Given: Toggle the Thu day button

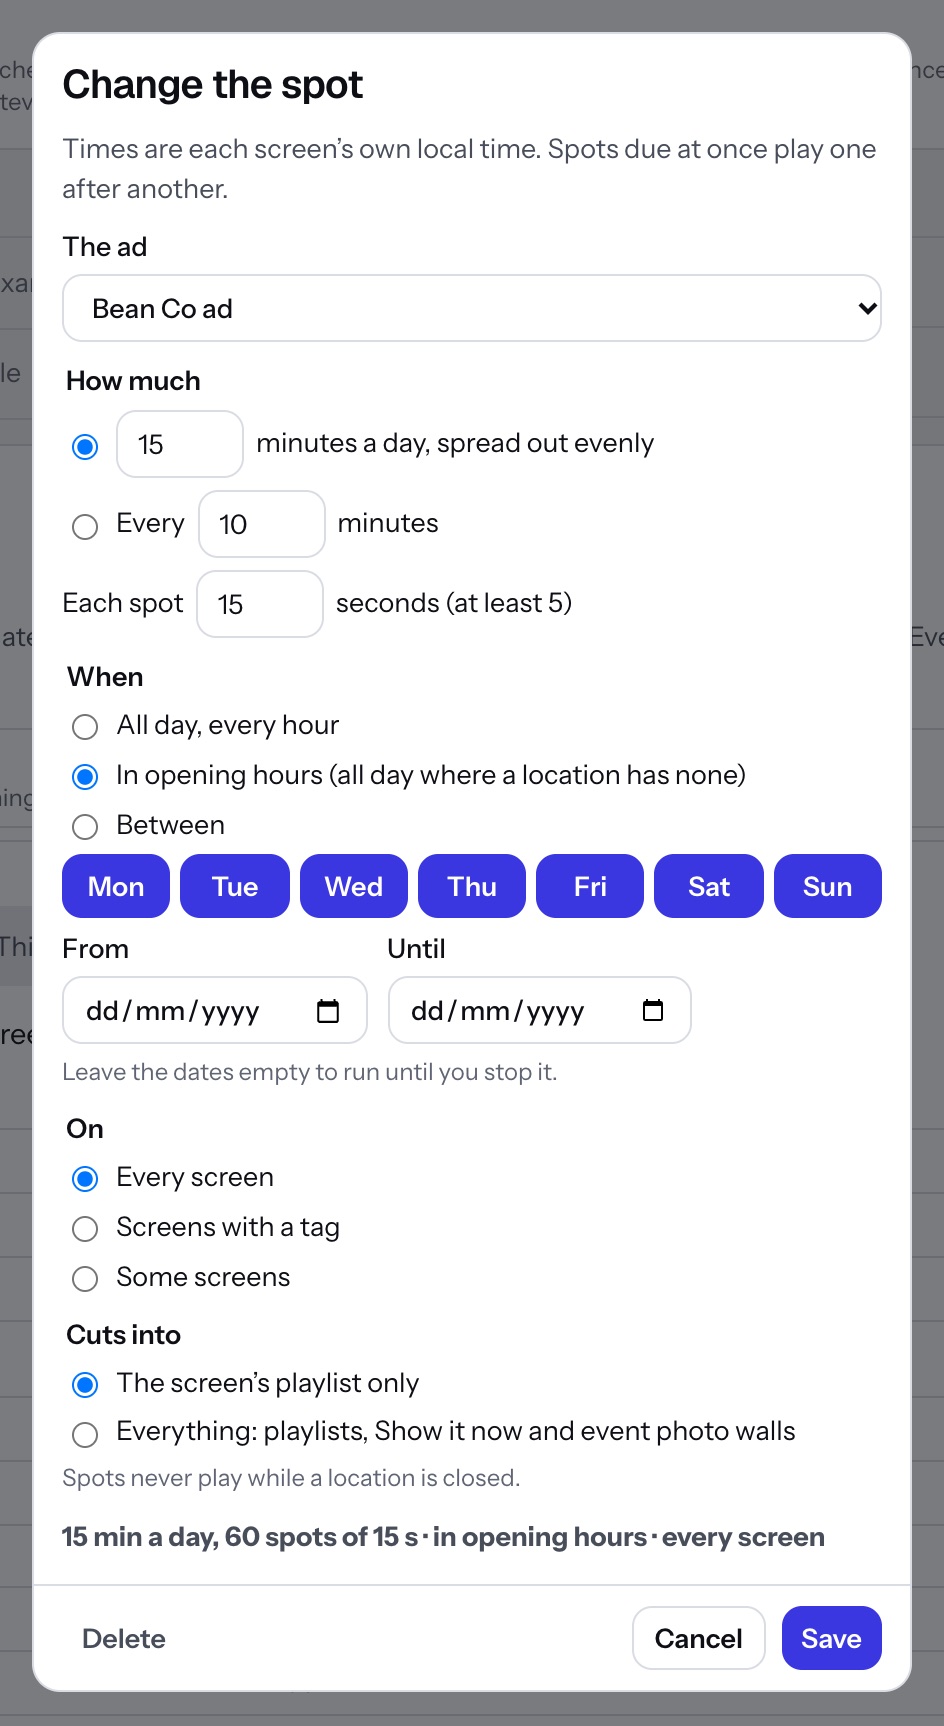Looking at the screenshot, I should pyautogui.click(x=472, y=886).
